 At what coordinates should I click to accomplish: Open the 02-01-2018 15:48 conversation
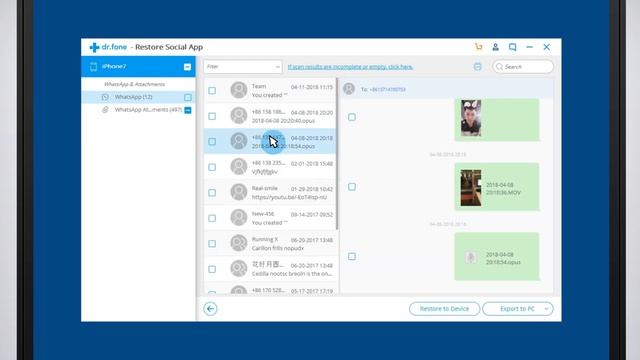tap(270, 167)
